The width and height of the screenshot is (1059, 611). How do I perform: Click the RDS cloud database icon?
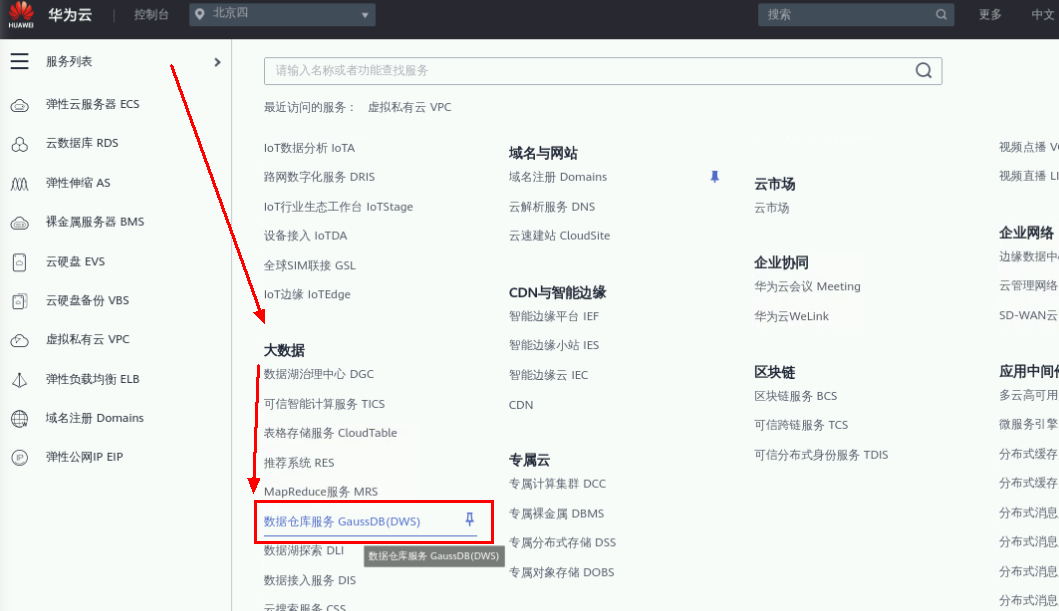tap(20, 144)
